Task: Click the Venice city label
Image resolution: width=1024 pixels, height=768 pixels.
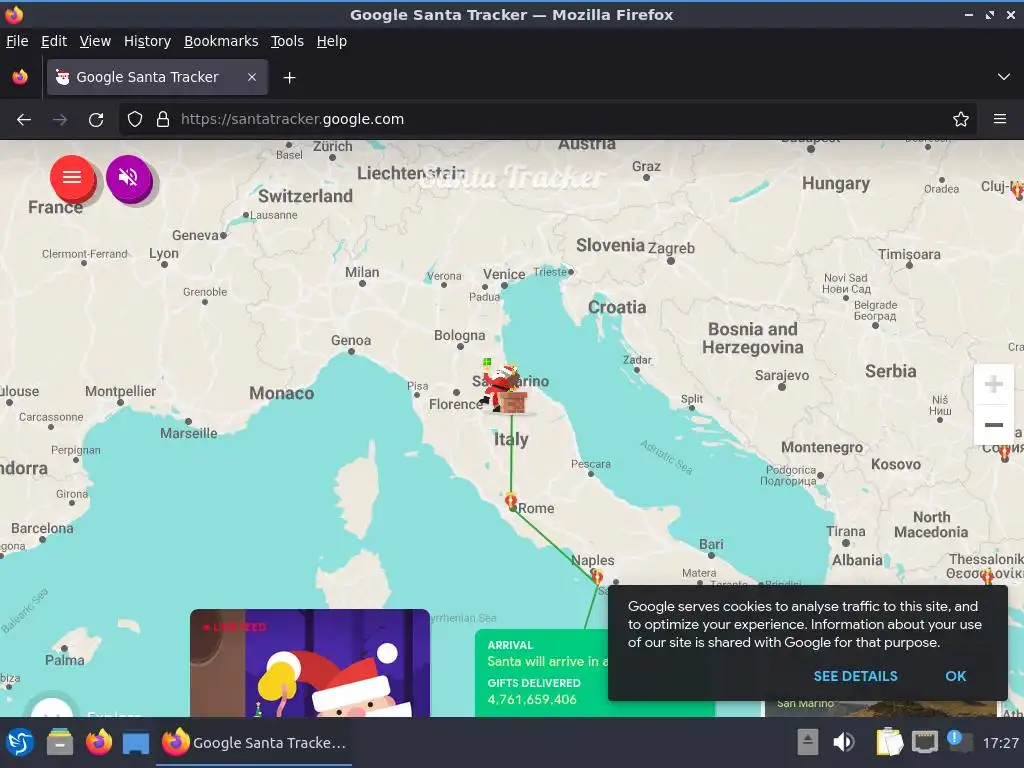Action: pos(504,274)
